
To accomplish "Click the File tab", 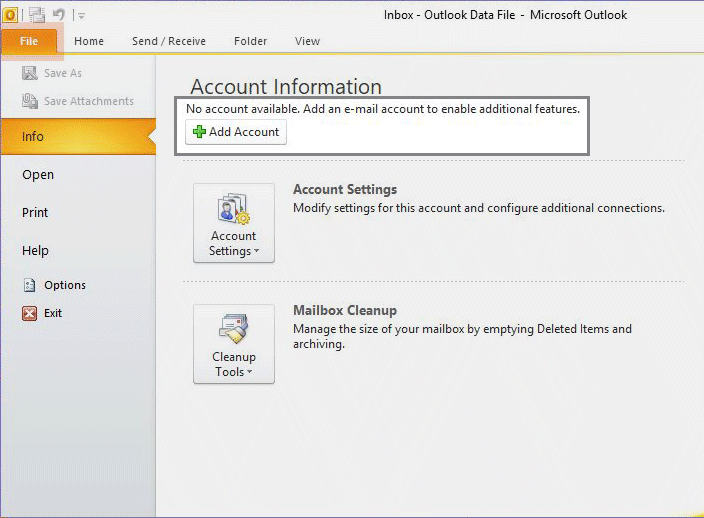I will [28, 41].
